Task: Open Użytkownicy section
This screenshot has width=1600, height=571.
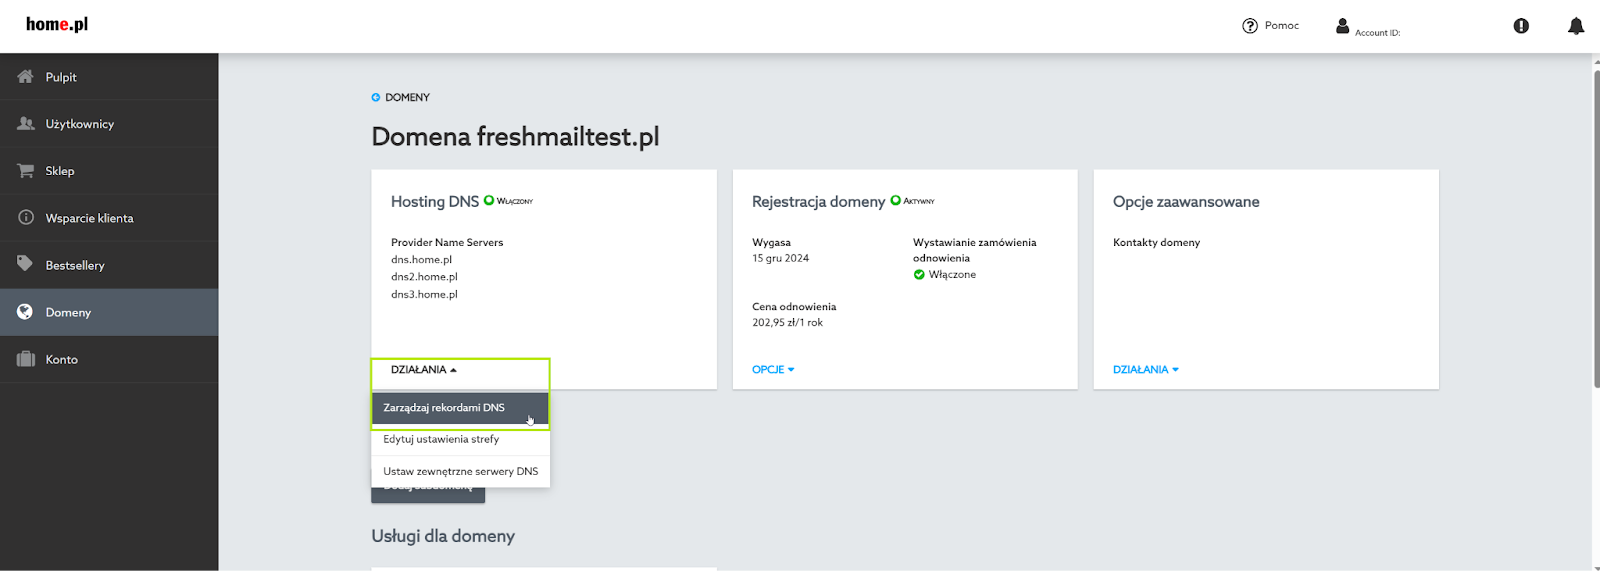Action: click(x=109, y=124)
